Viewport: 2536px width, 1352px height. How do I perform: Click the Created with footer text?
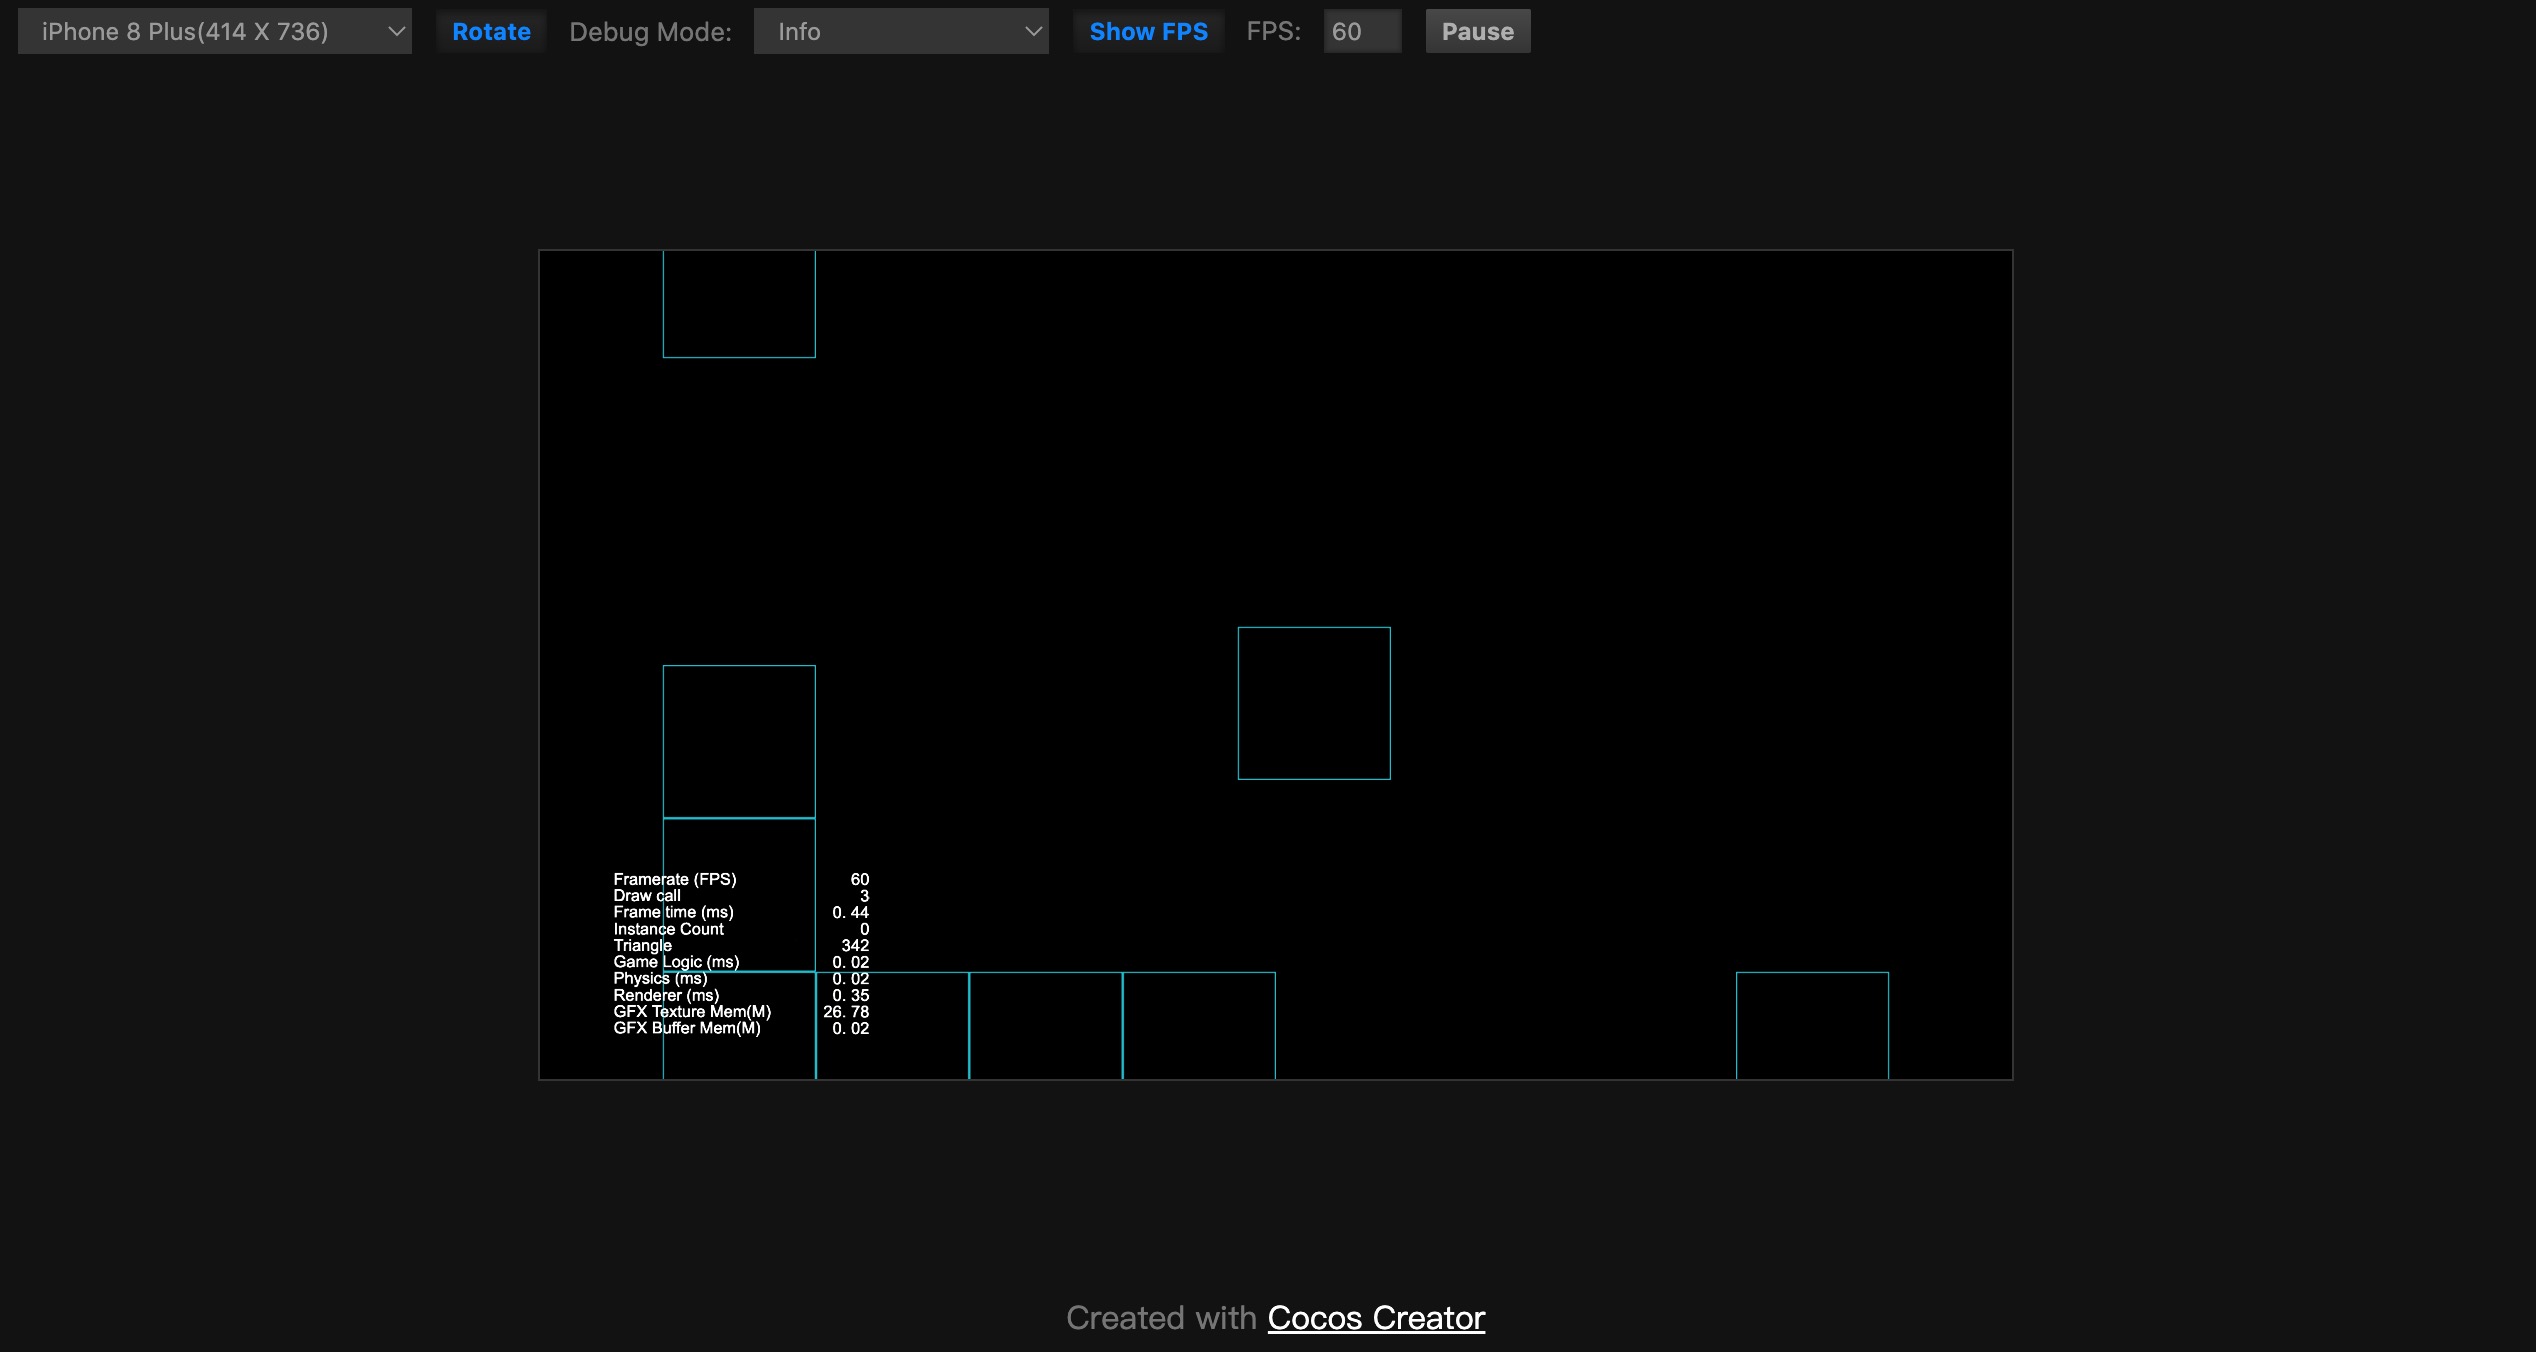coord(1161,1318)
